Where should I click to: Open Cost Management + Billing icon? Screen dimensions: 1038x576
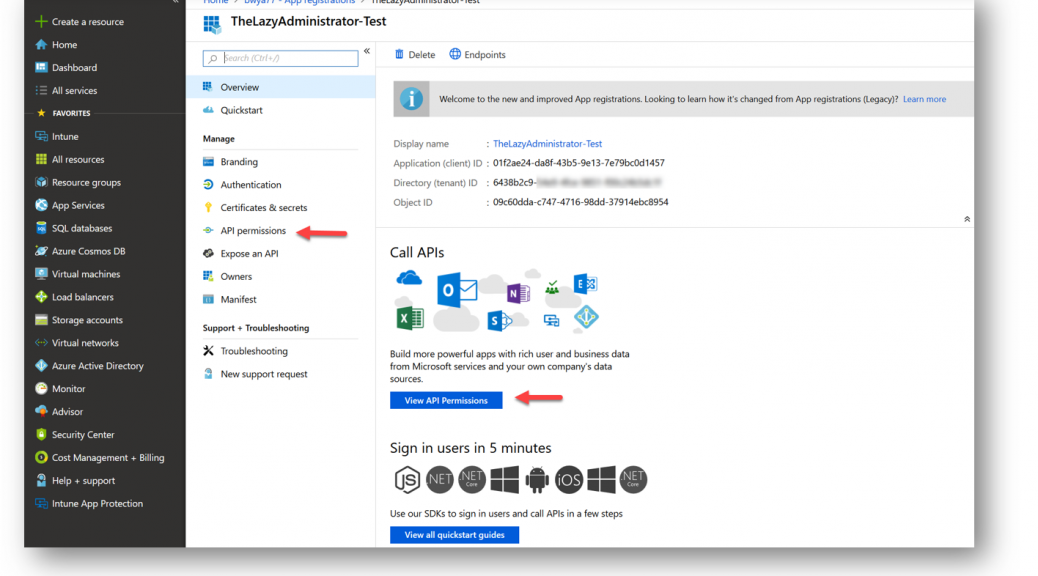41,457
